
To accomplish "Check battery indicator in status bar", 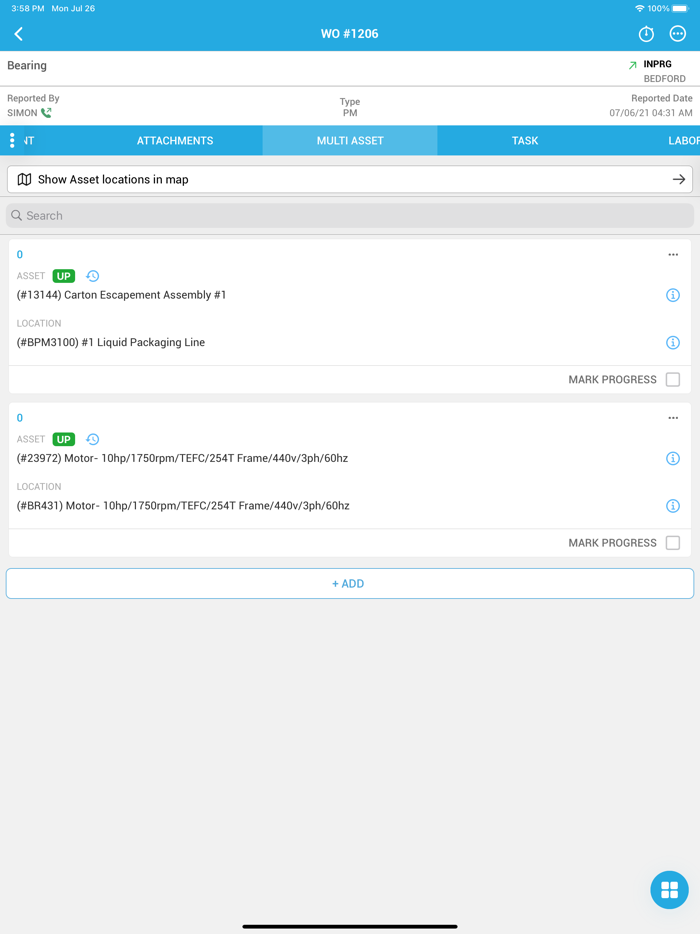I will 681,8.
